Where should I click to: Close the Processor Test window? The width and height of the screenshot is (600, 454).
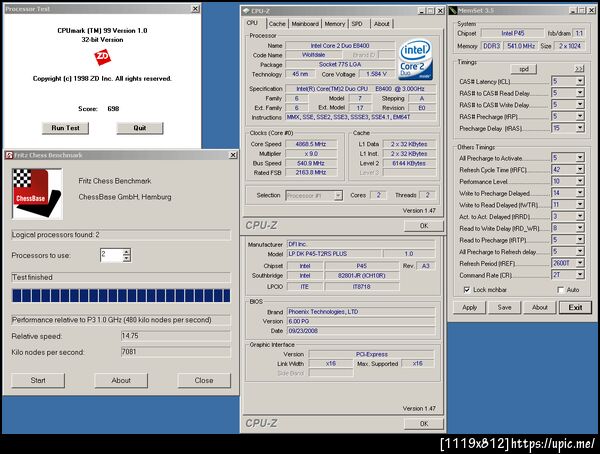pyautogui.click(x=195, y=8)
